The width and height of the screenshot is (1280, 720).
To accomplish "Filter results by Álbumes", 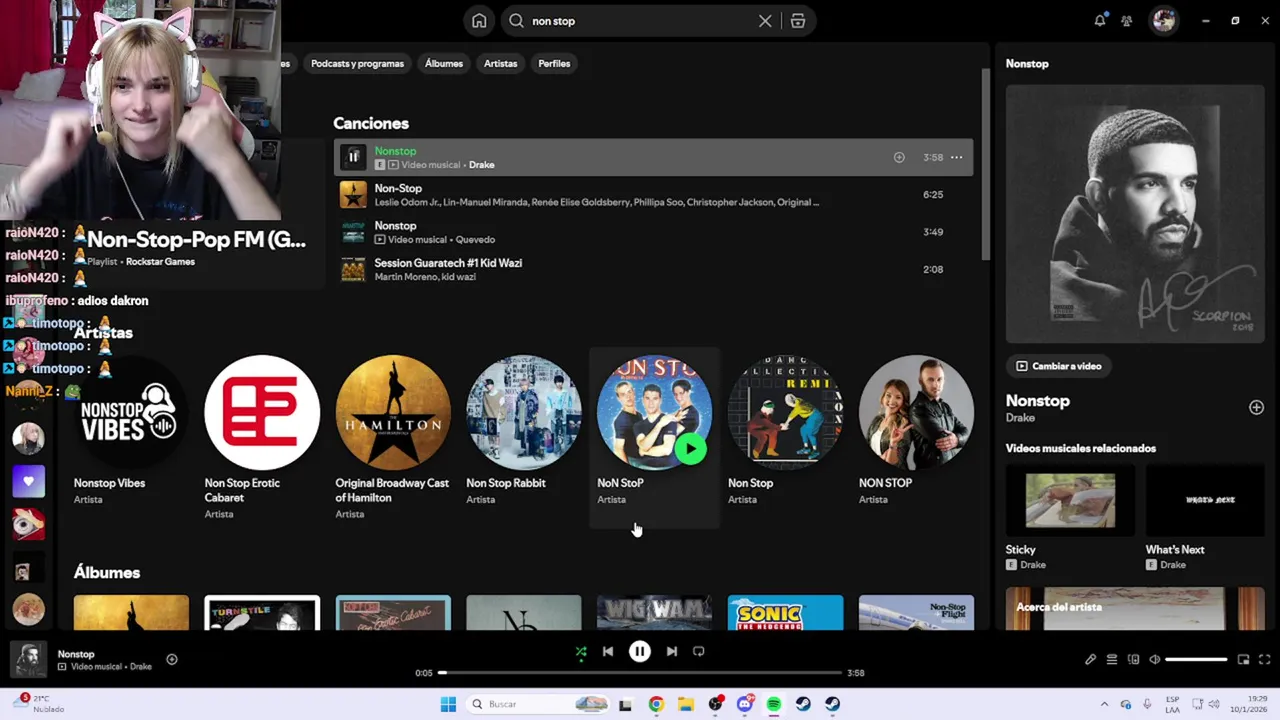I will click(x=444, y=64).
